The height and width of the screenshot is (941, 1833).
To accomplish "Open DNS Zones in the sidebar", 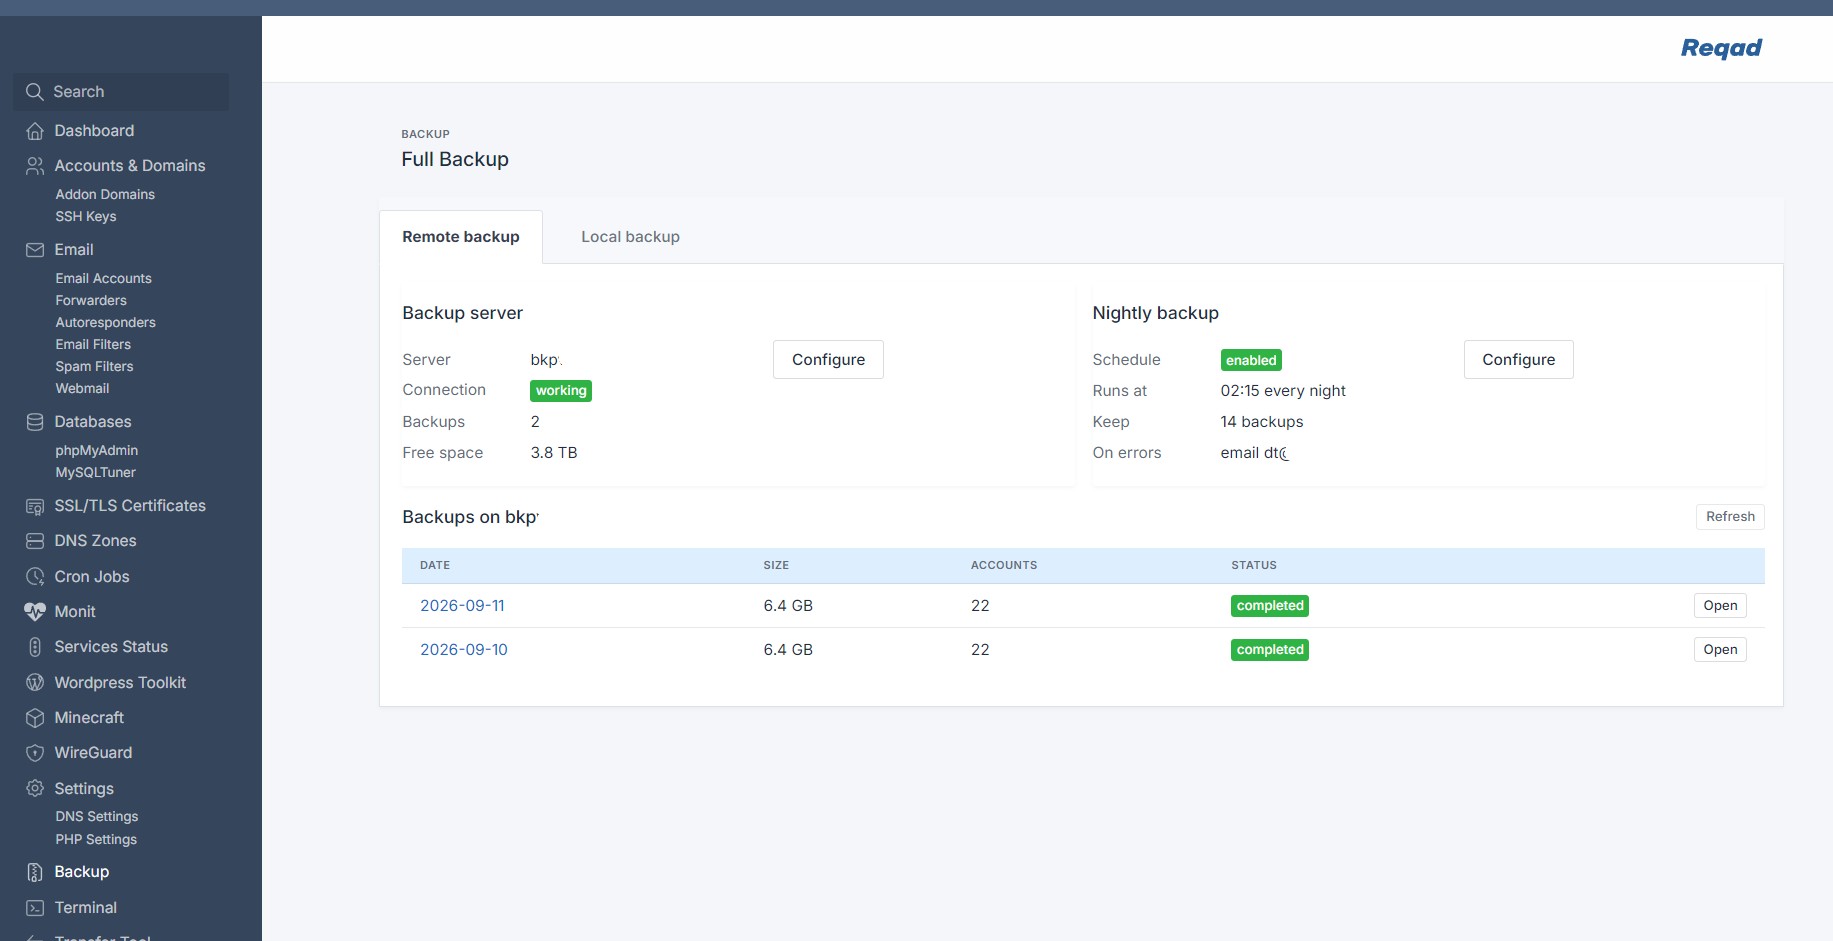I will click(x=95, y=541).
